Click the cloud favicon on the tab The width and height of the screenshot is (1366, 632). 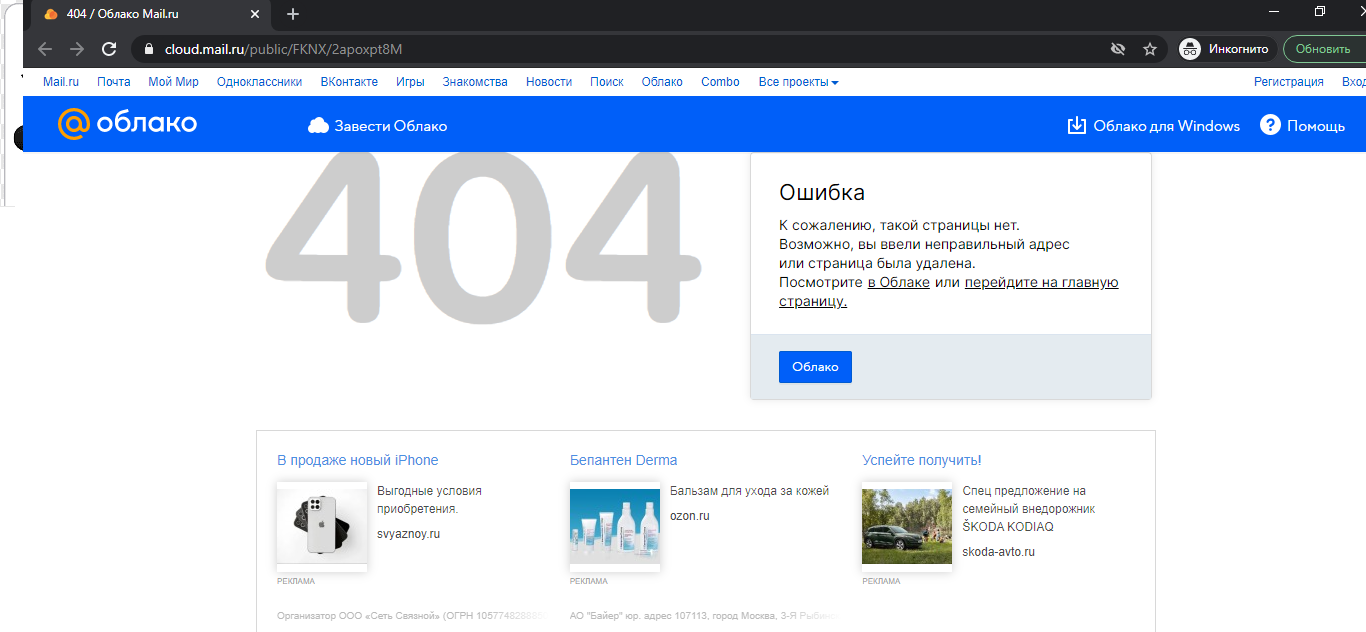51,14
